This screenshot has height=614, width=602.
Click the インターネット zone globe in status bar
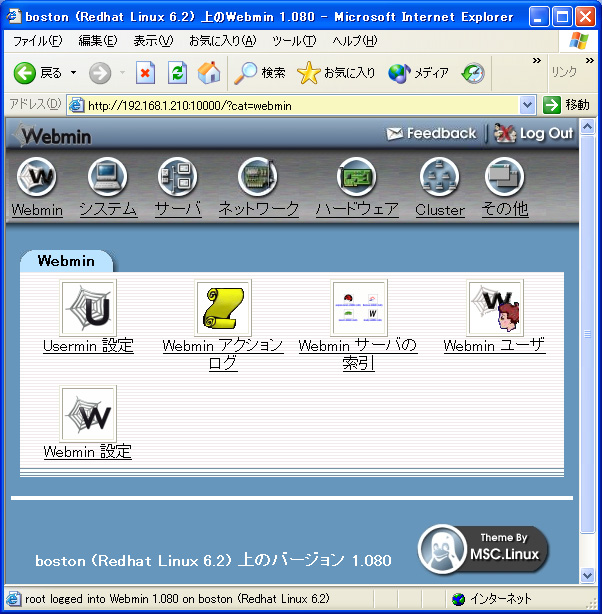[x=458, y=599]
